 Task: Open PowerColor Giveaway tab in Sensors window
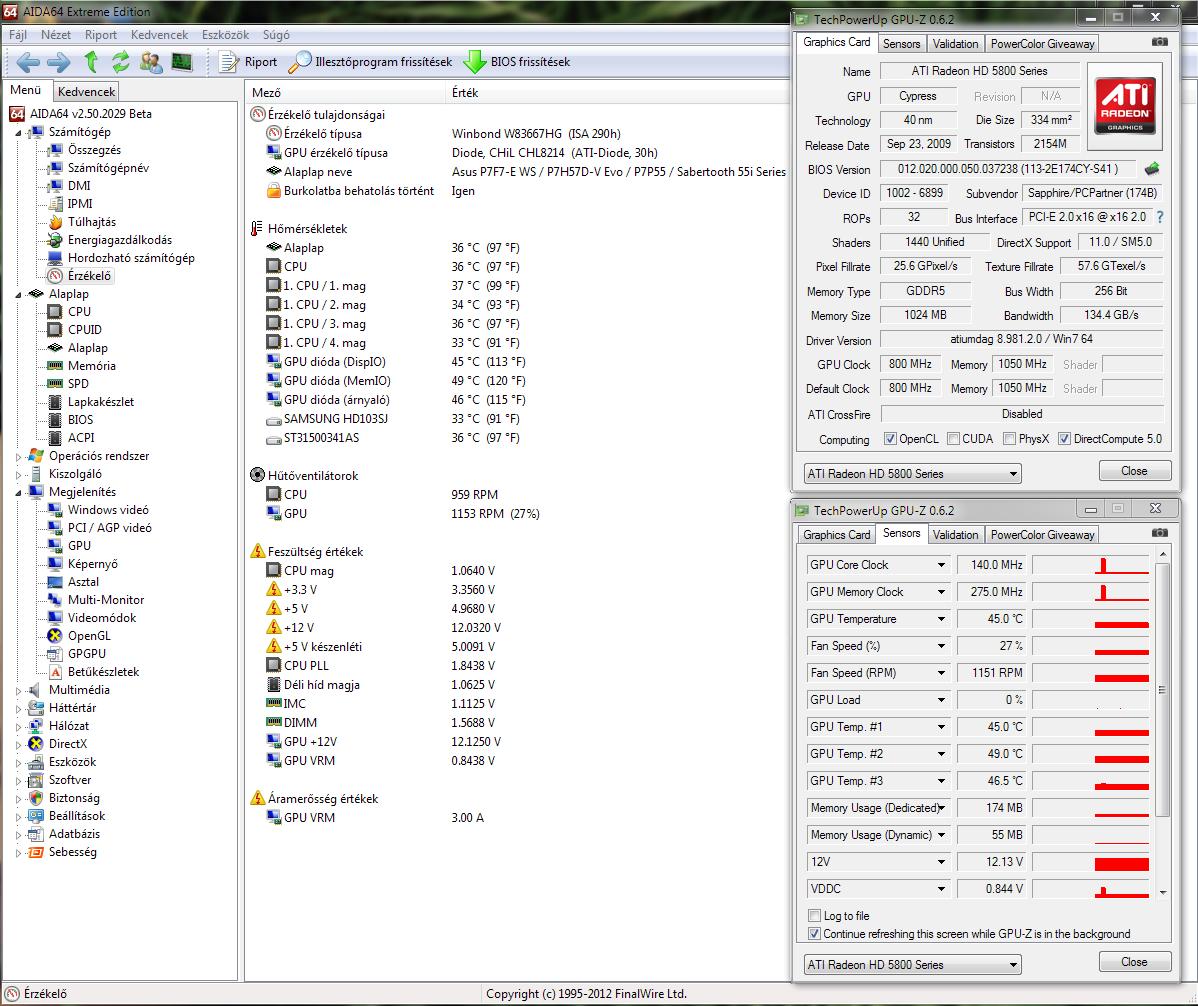tap(1042, 535)
